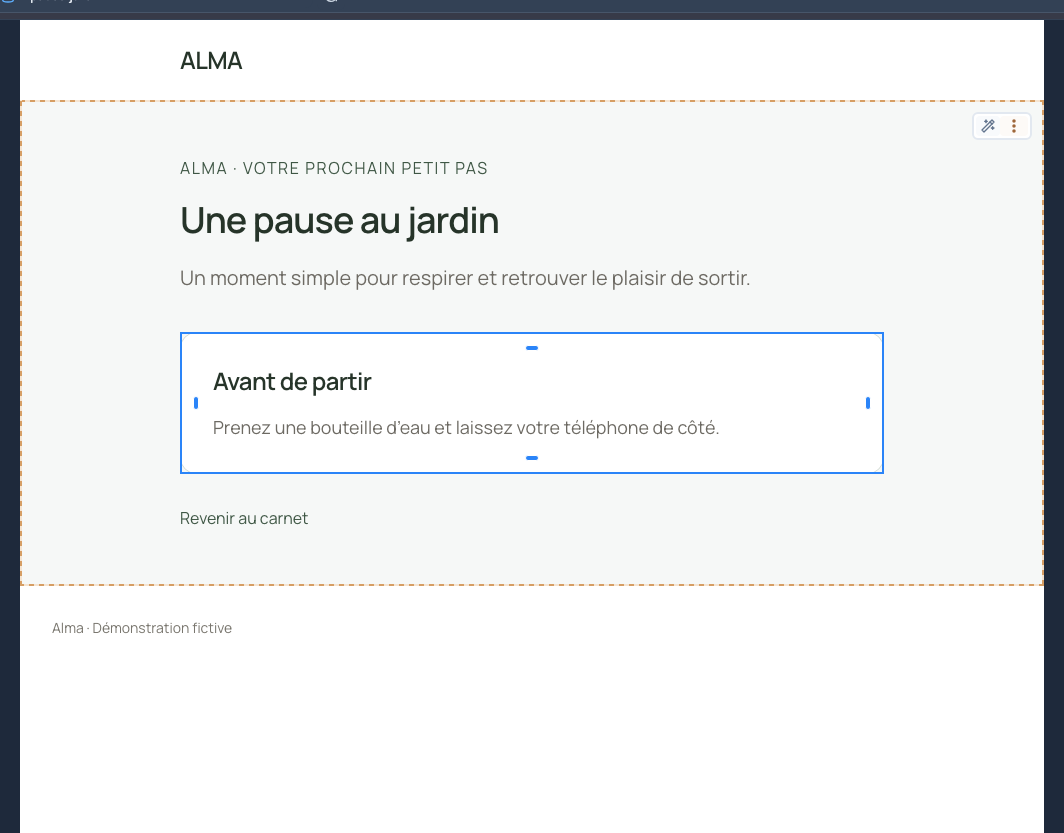Follow the 'Revenir au carnet' link

[244, 518]
